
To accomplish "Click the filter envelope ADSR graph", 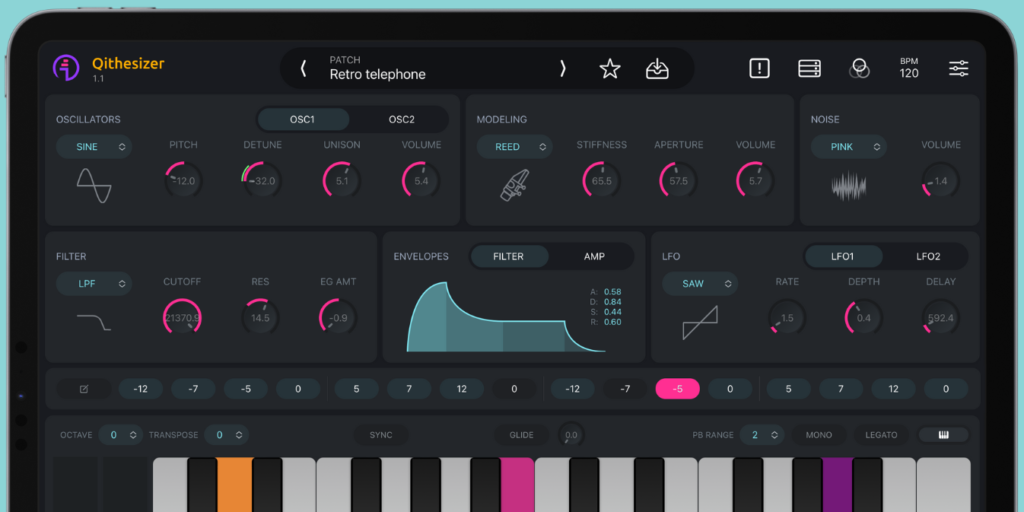I will point(506,317).
